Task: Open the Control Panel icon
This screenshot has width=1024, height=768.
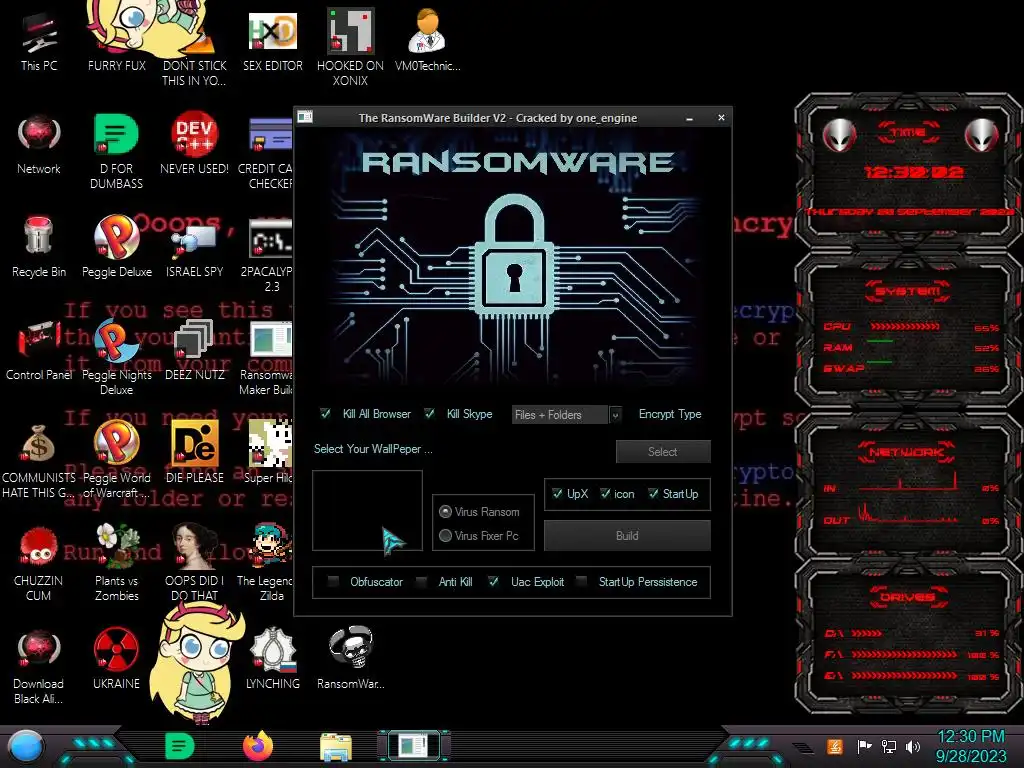Action: click(x=39, y=351)
